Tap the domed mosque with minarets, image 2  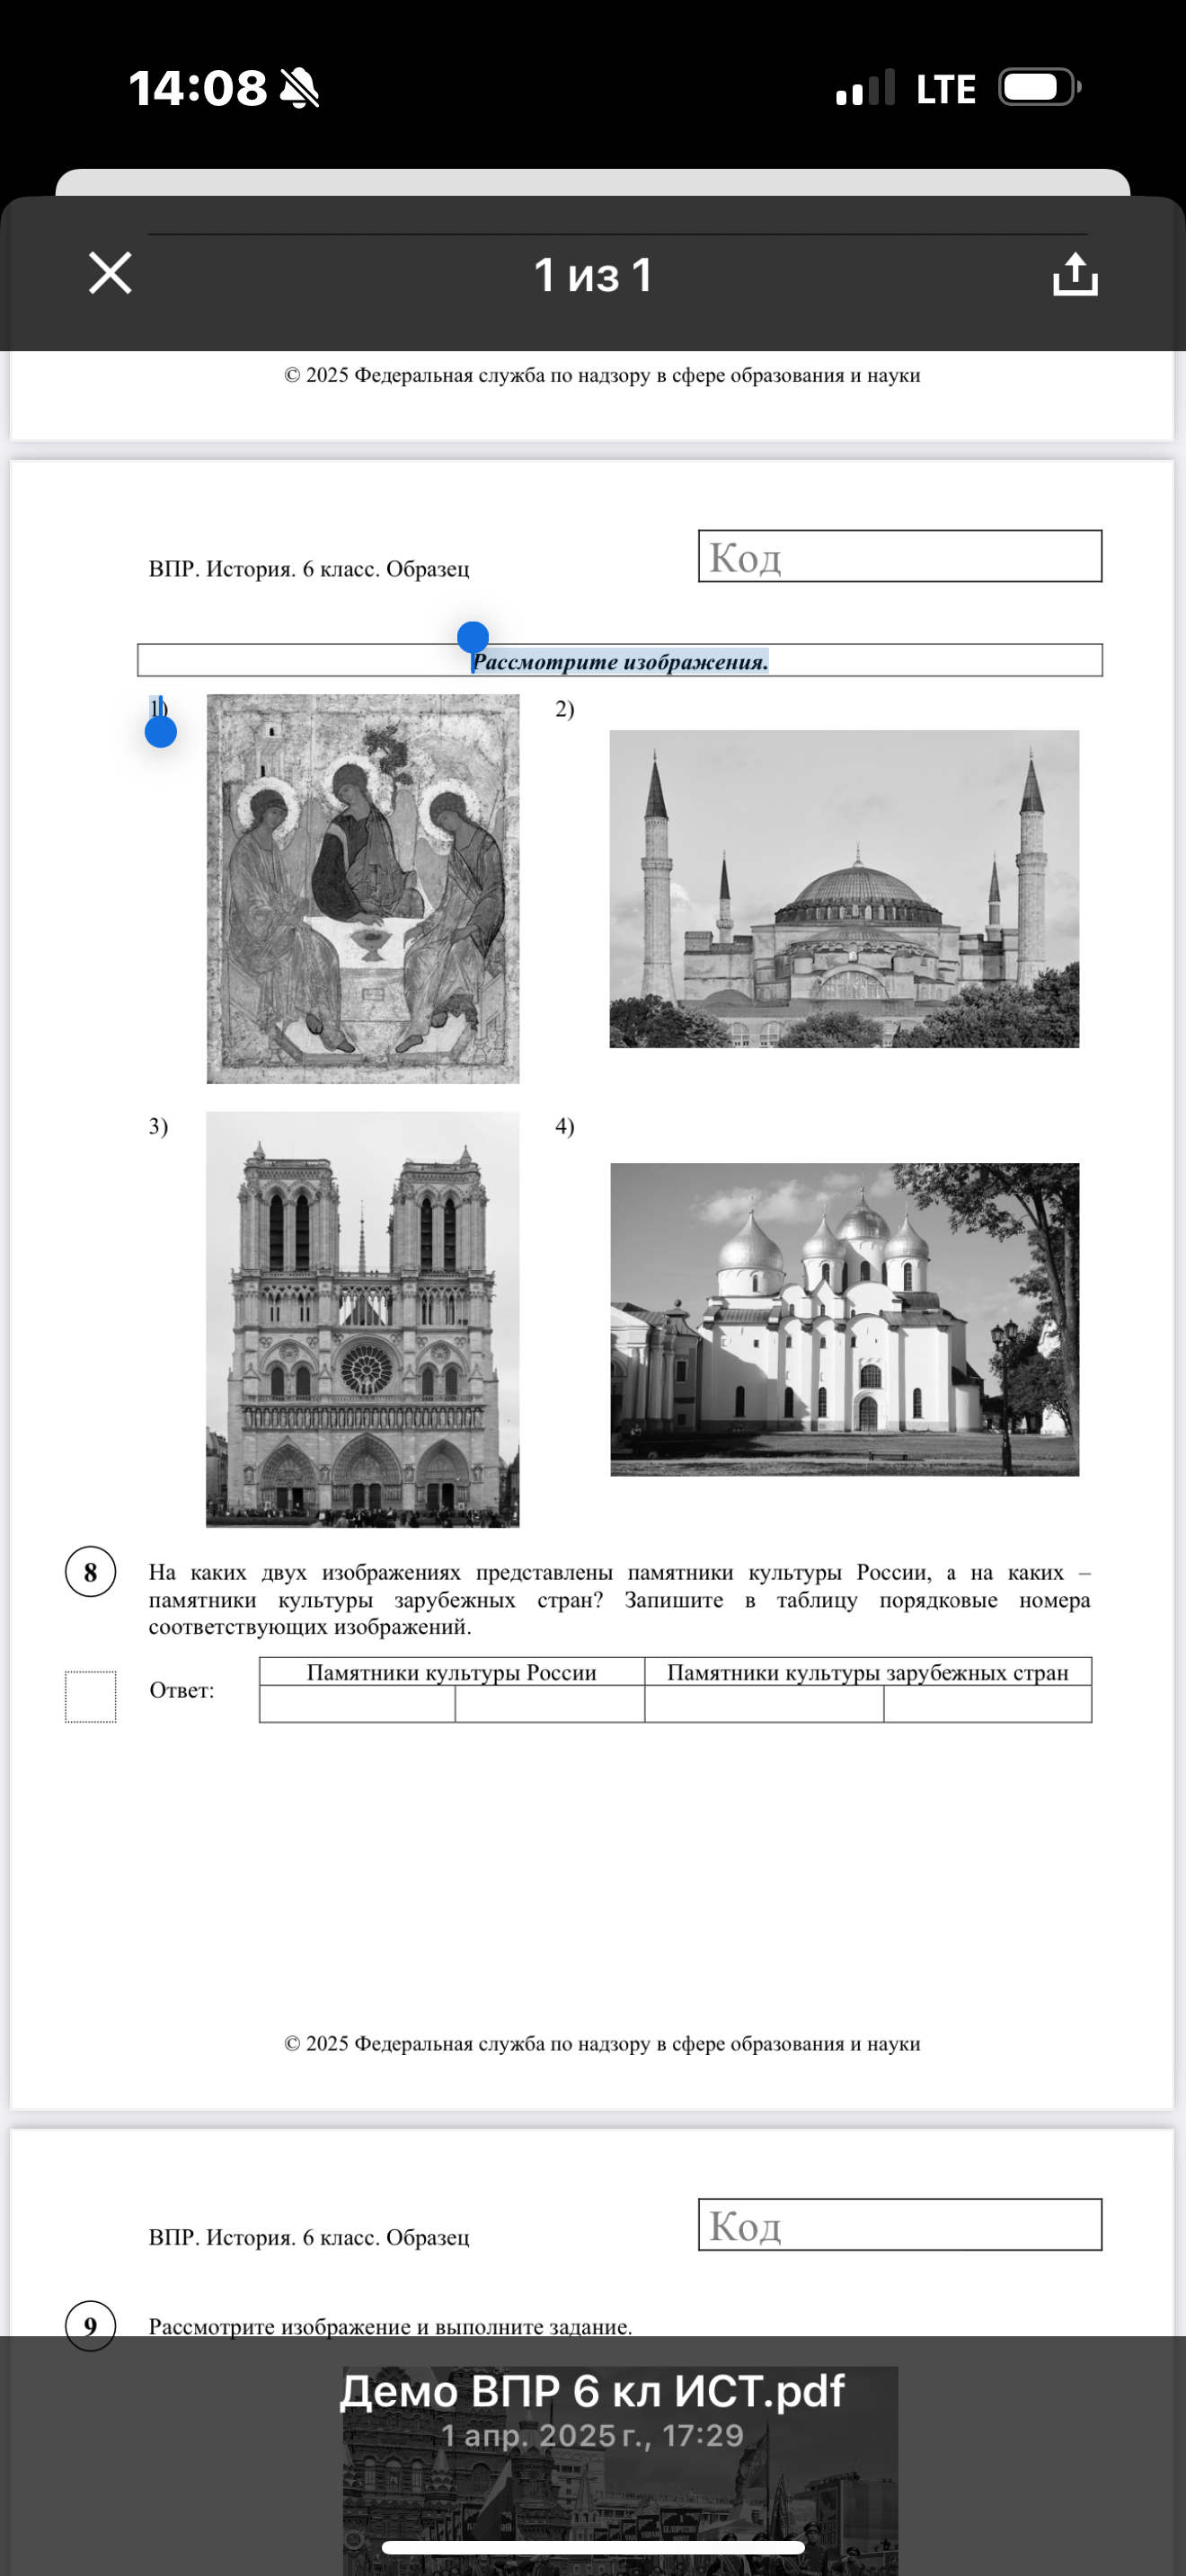click(x=844, y=889)
